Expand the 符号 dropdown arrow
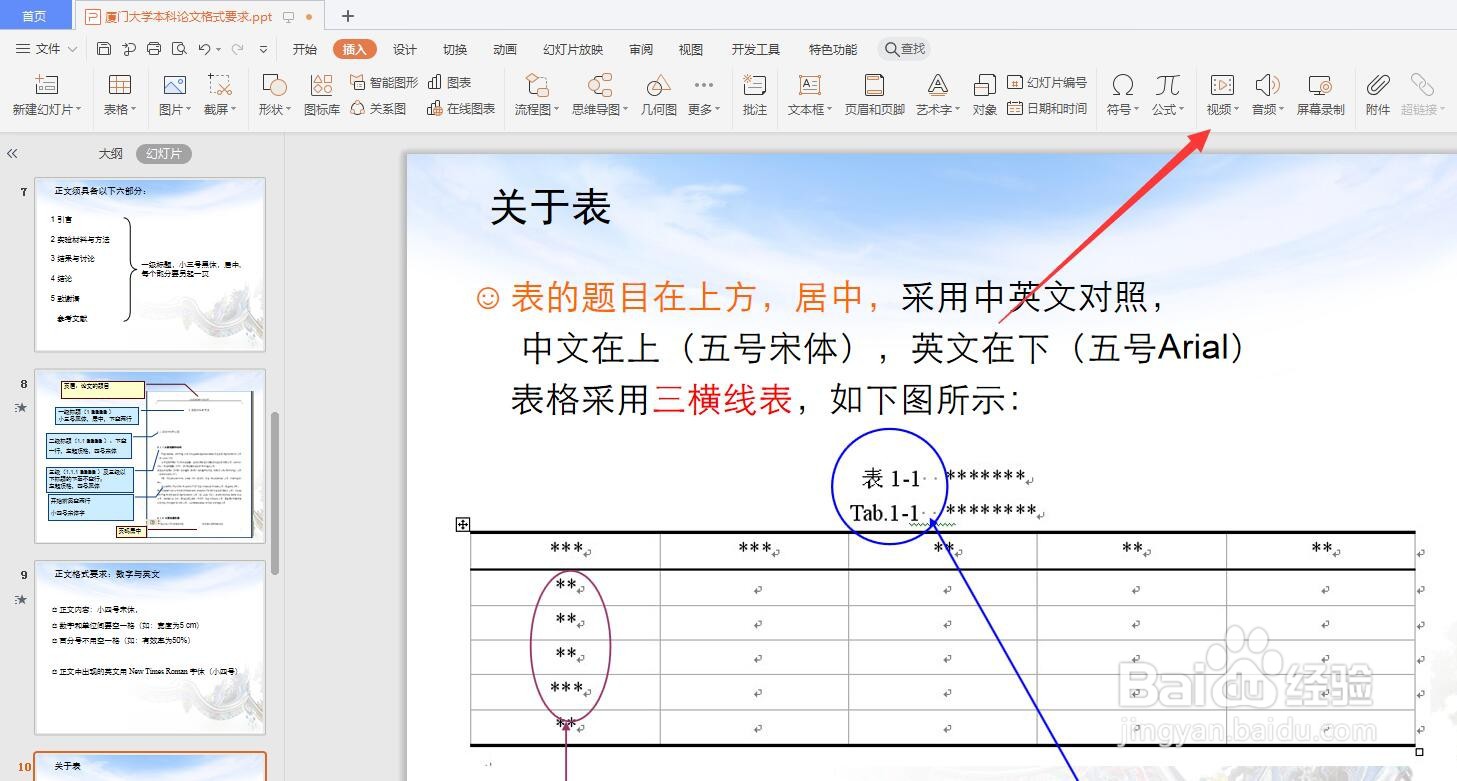 pos(1136,110)
